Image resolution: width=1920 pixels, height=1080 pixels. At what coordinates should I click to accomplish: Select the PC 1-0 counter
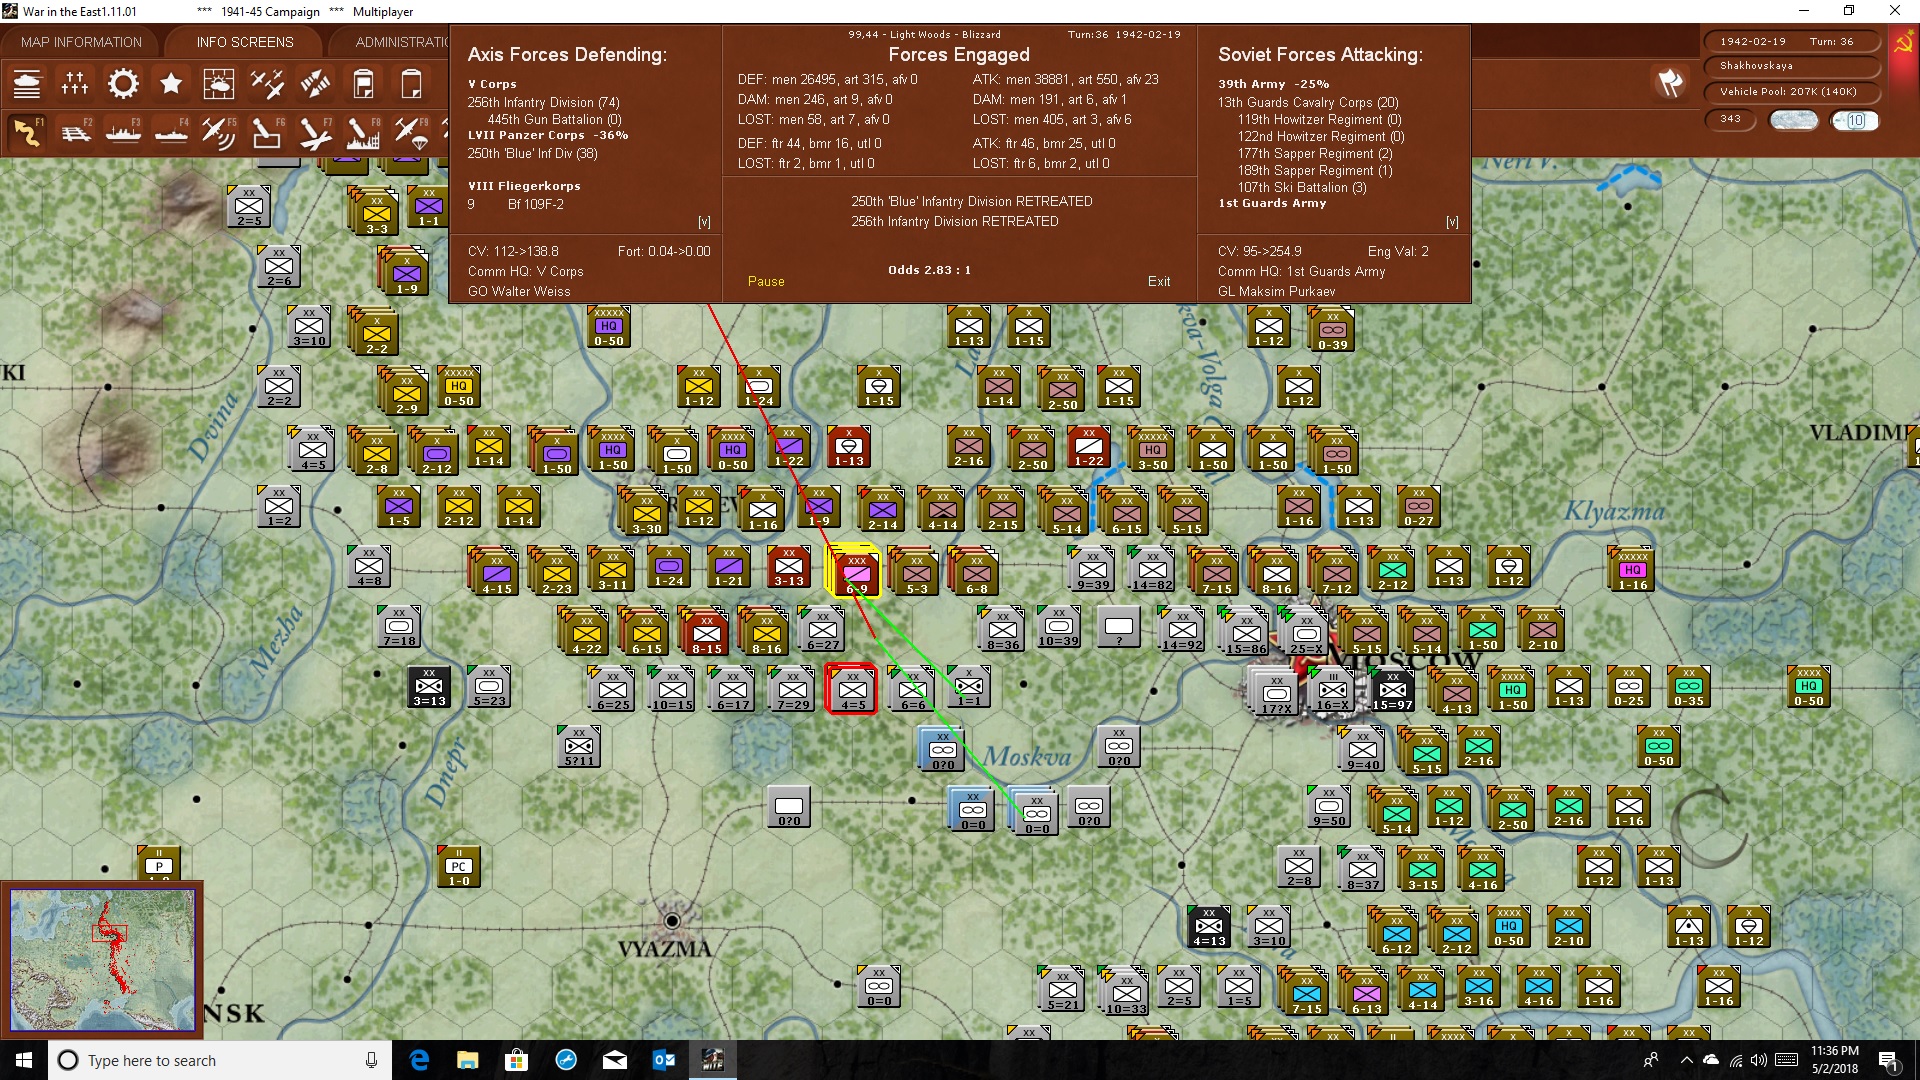[459, 867]
